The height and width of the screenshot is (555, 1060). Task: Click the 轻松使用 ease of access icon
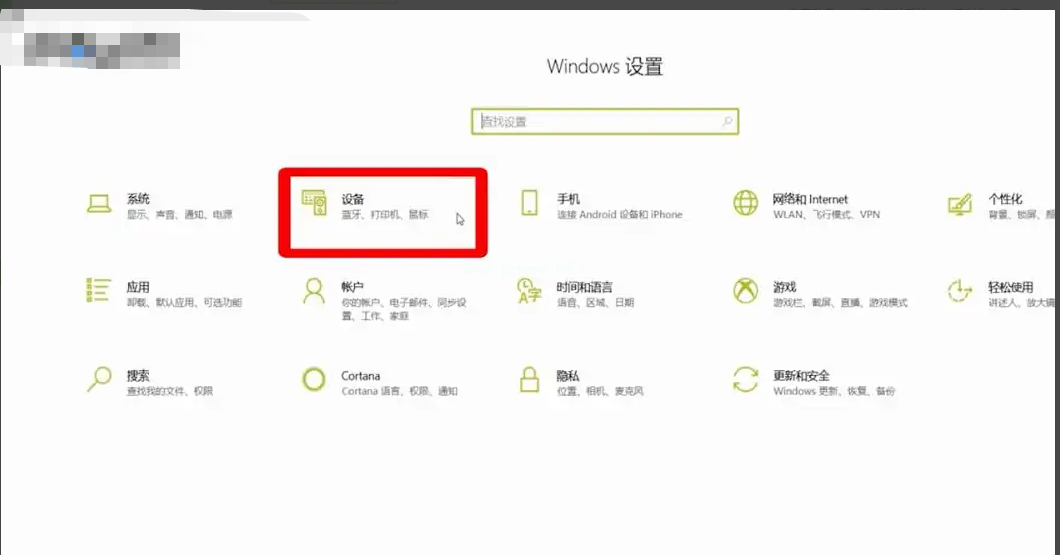[960, 291]
